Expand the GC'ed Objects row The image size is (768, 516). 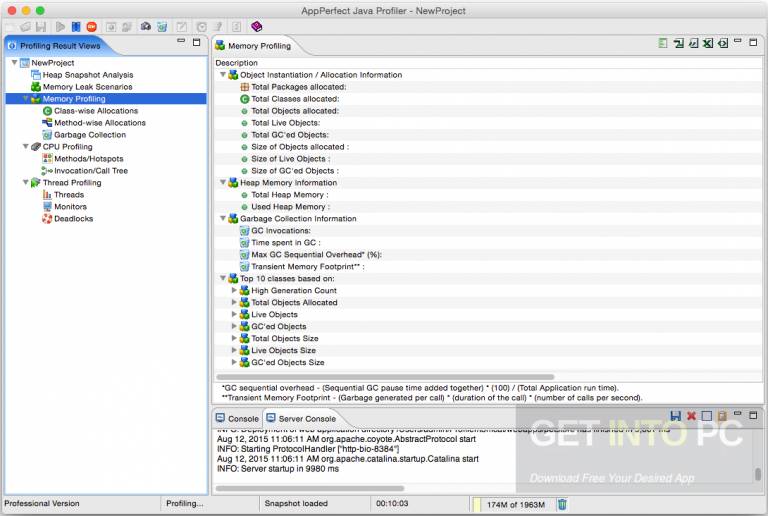point(234,326)
